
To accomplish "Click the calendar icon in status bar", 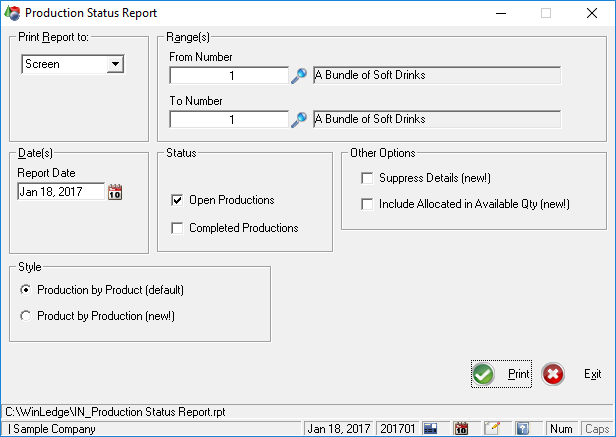I will tap(461, 429).
